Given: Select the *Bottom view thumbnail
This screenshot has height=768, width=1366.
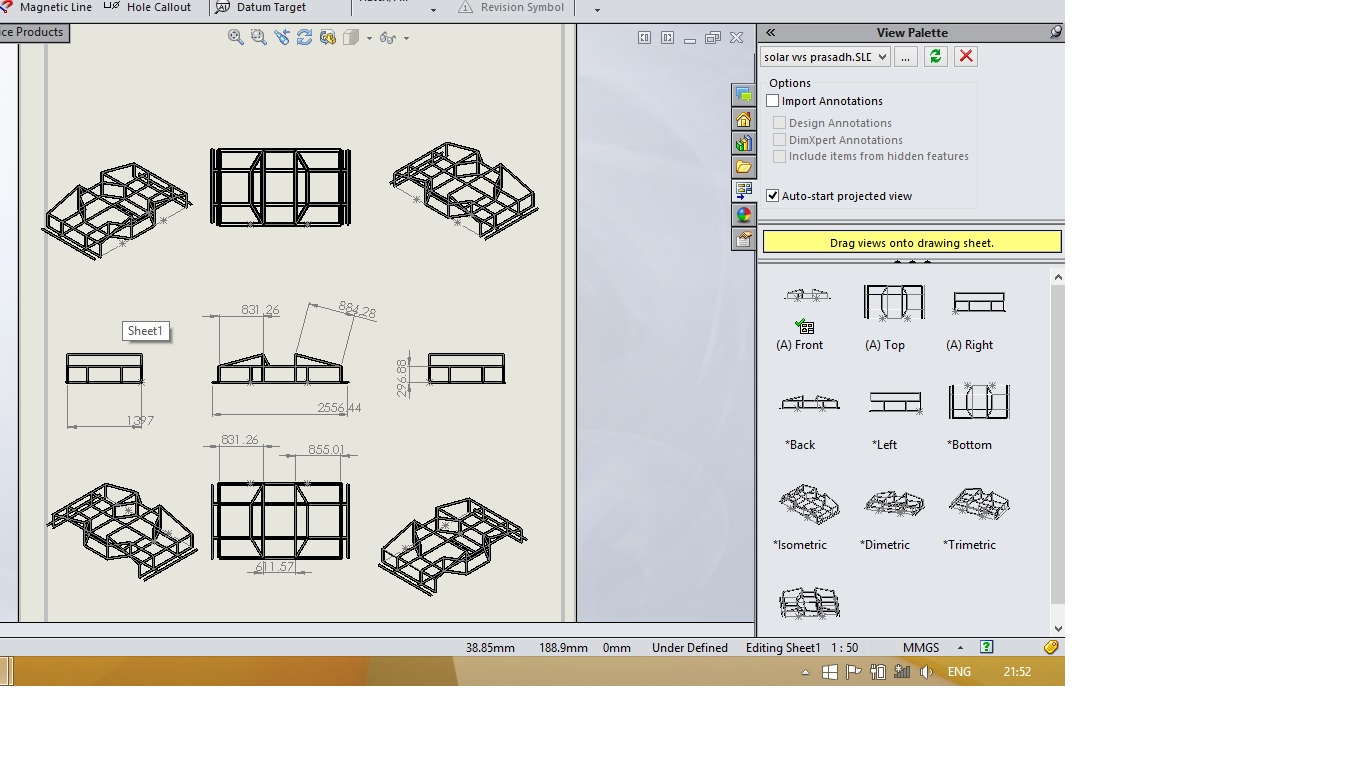Looking at the screenshot, I should [979, 401].
